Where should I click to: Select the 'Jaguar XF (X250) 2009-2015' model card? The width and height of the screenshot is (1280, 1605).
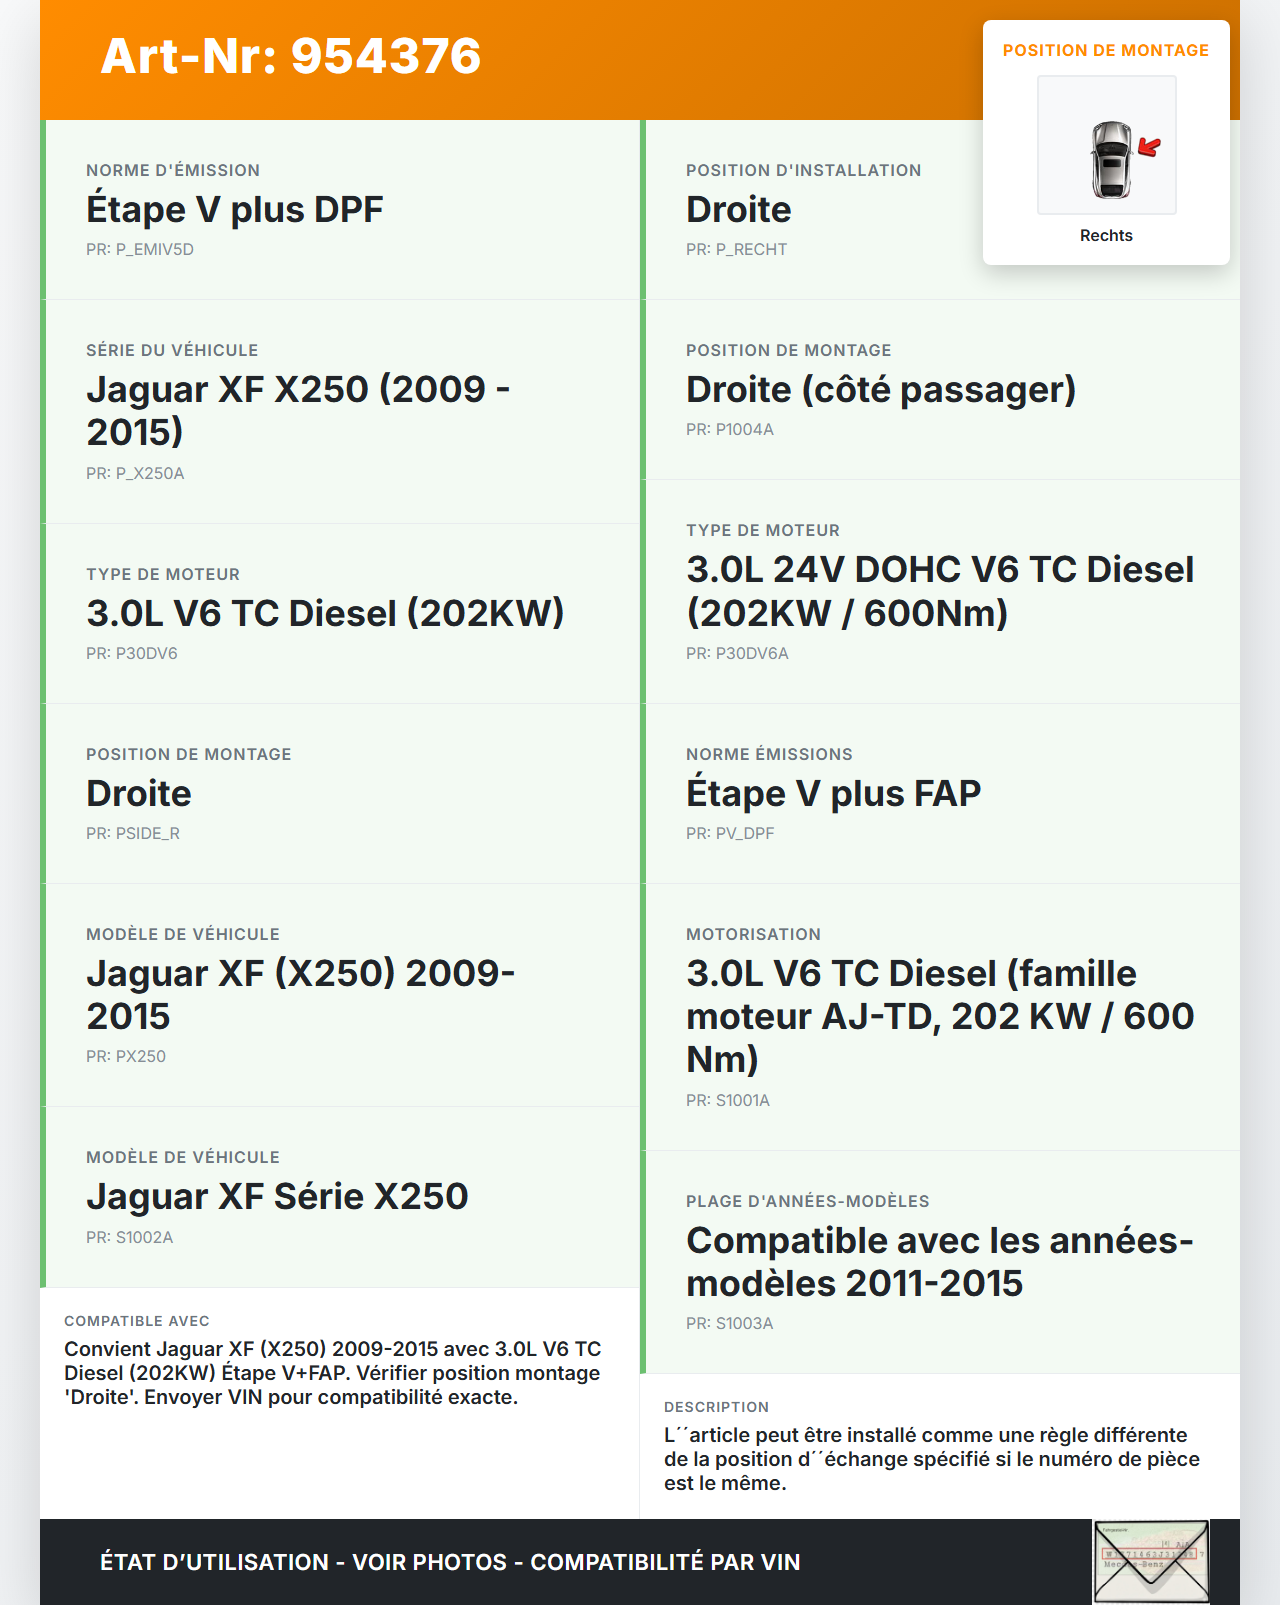[x=340, y=994]
